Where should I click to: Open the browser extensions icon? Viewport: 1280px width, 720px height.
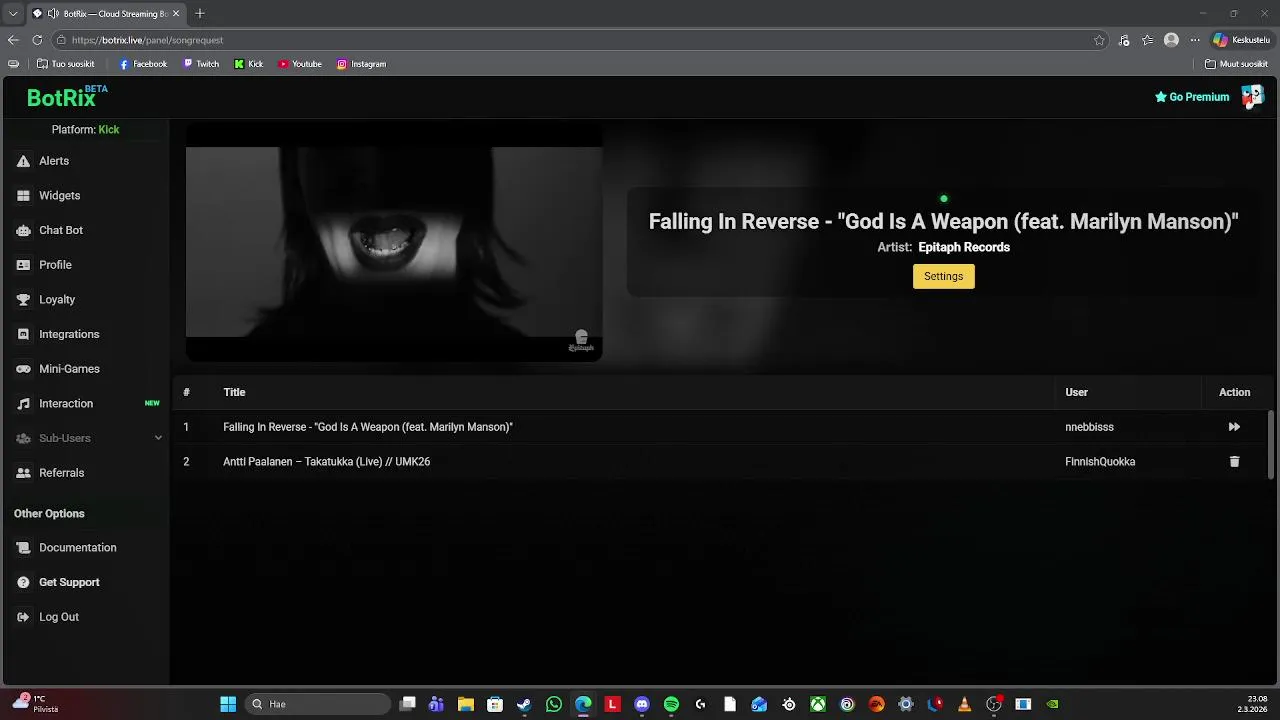point(1124,40)
